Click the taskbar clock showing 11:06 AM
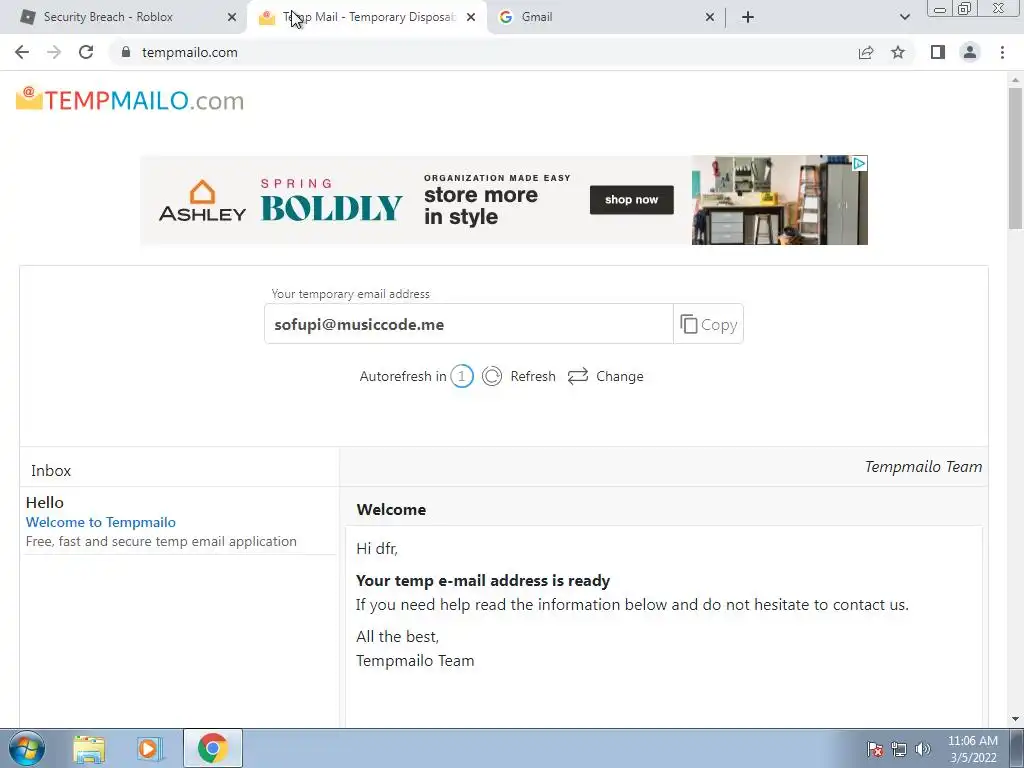Image resolution: width=1024 pixels, height=768 pixels. (973, 749)
